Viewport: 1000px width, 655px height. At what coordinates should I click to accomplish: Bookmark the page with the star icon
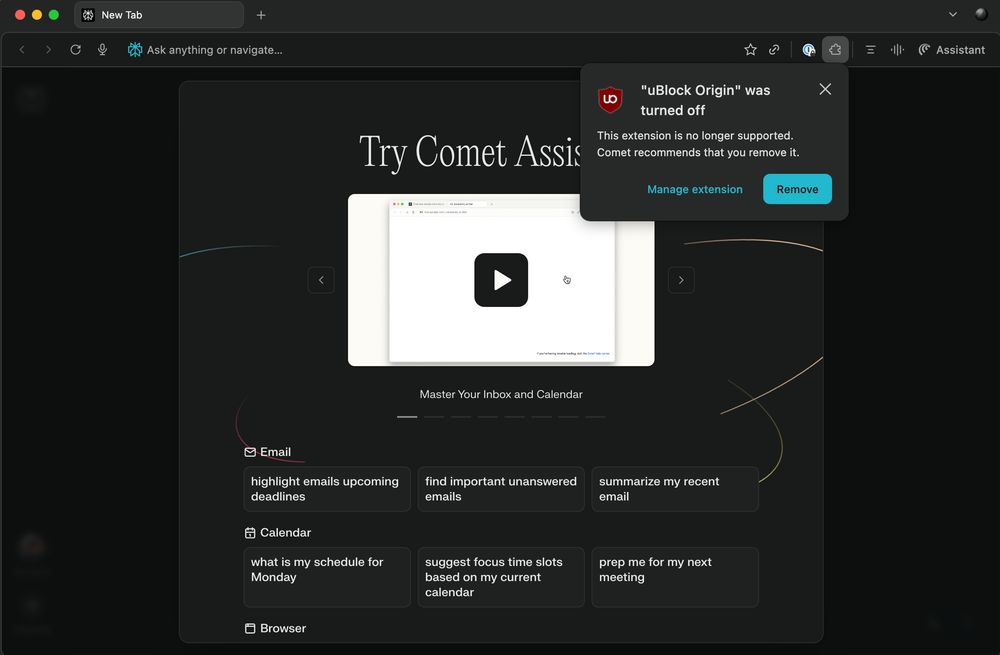pyautogui.click(x=750, y=50)
